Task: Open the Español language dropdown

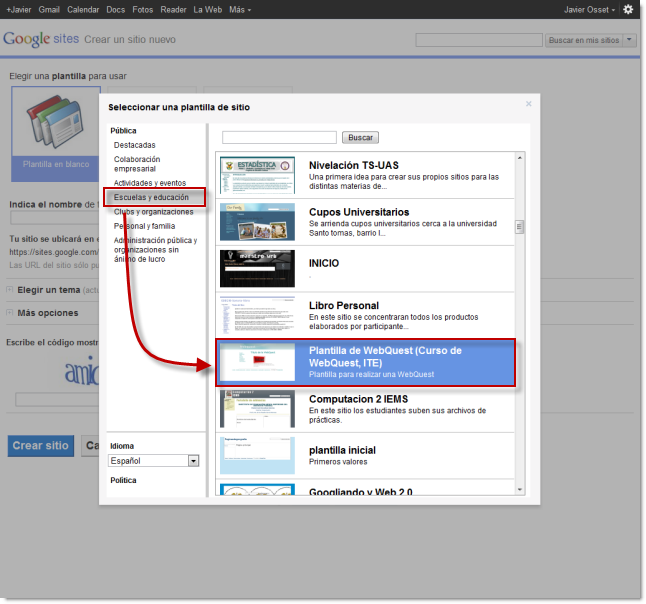Action: [154, 461]
